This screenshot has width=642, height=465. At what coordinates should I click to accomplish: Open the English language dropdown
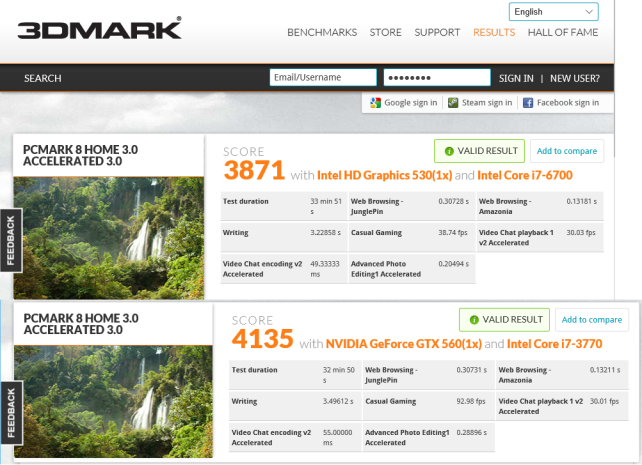(554, 12)
